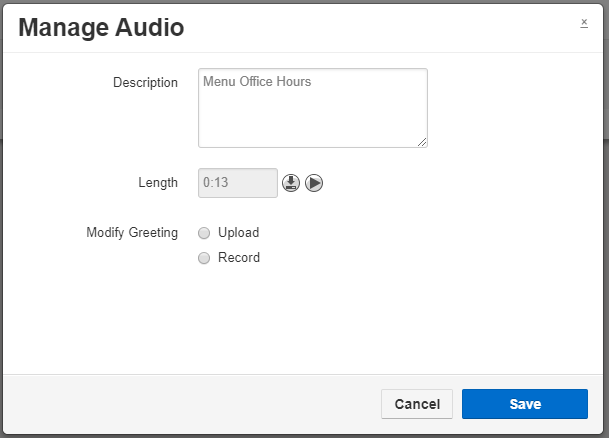Click the "Length" field label
This screenshot has height=438, width=609.
158,183
